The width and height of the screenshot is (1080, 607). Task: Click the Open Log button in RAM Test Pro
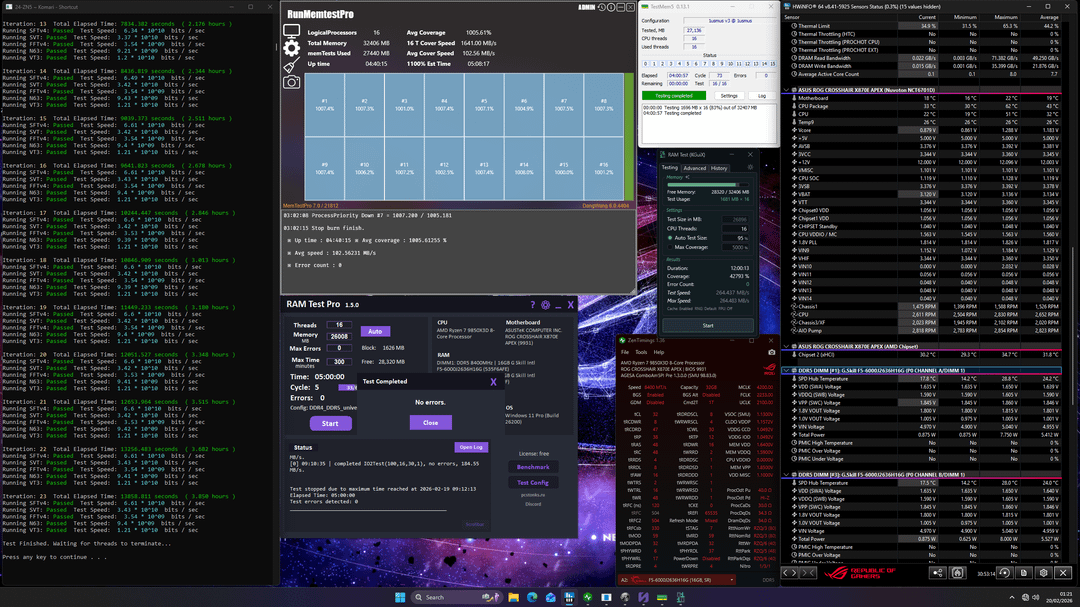(470, 447)
